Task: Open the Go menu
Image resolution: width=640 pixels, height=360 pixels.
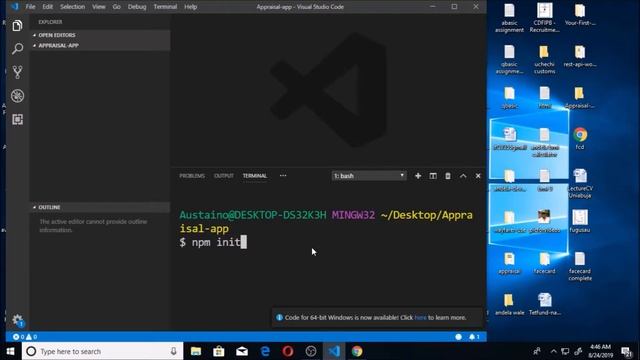Action: [x=116, y=7]
